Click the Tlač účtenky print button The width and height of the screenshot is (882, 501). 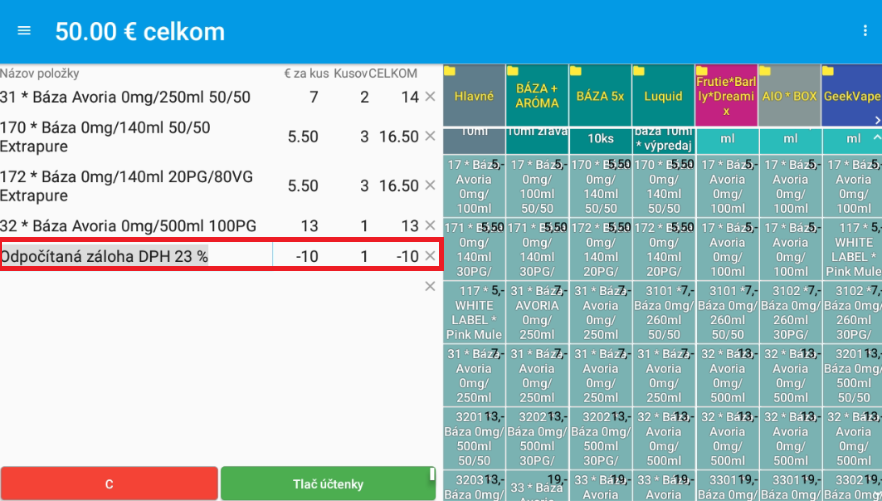328,483
